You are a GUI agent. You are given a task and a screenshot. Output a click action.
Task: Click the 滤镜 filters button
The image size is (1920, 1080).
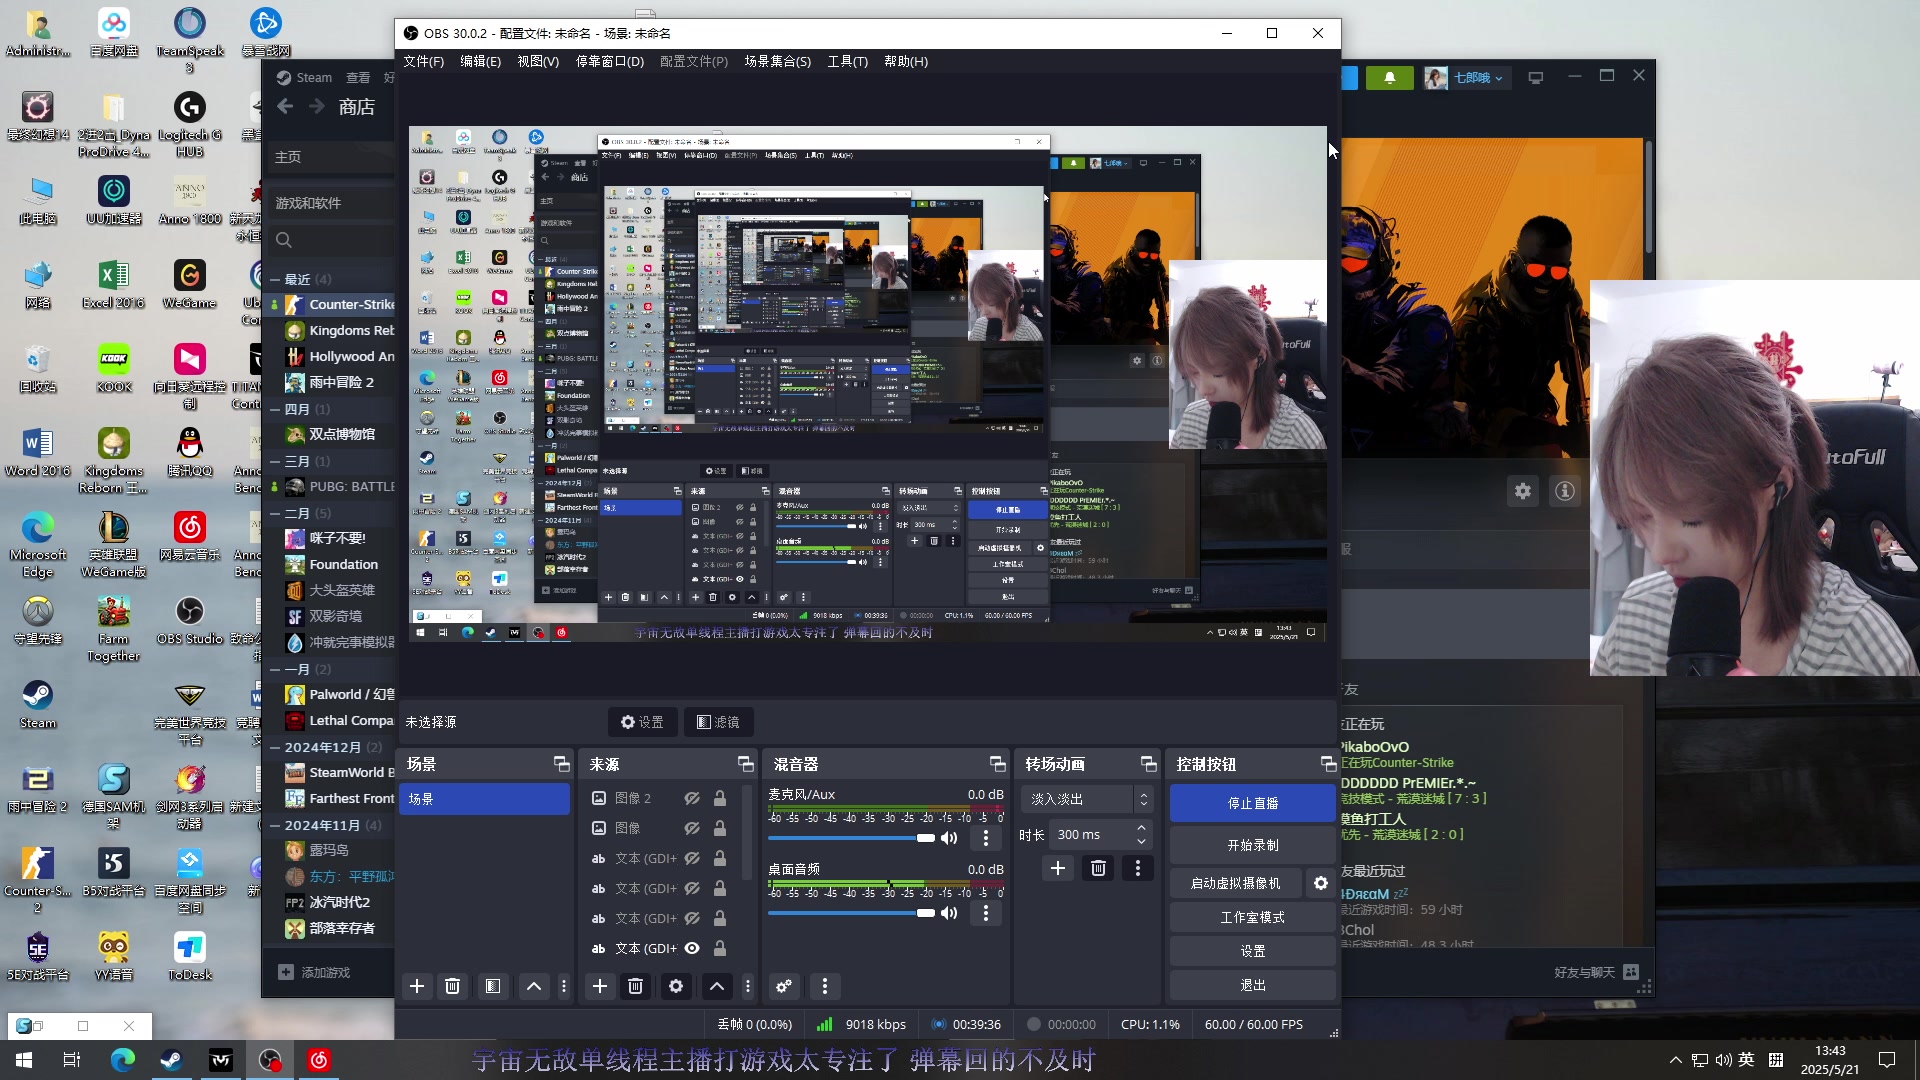(719, 722)
